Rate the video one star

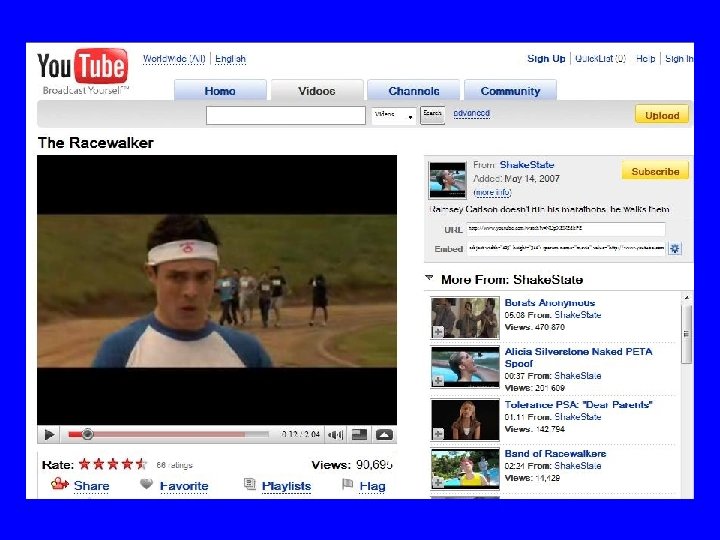click(x=84, y=464)
